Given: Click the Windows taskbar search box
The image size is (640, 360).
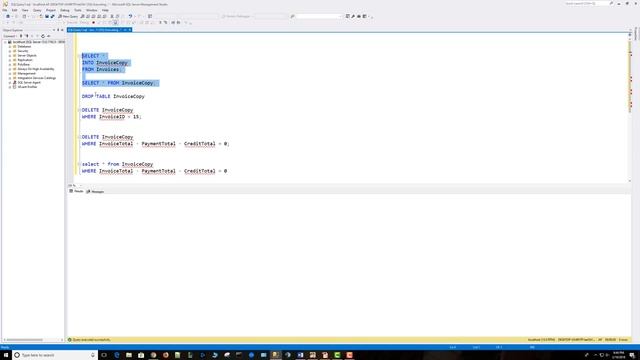Looking at the screenshot, I should 55,355.
